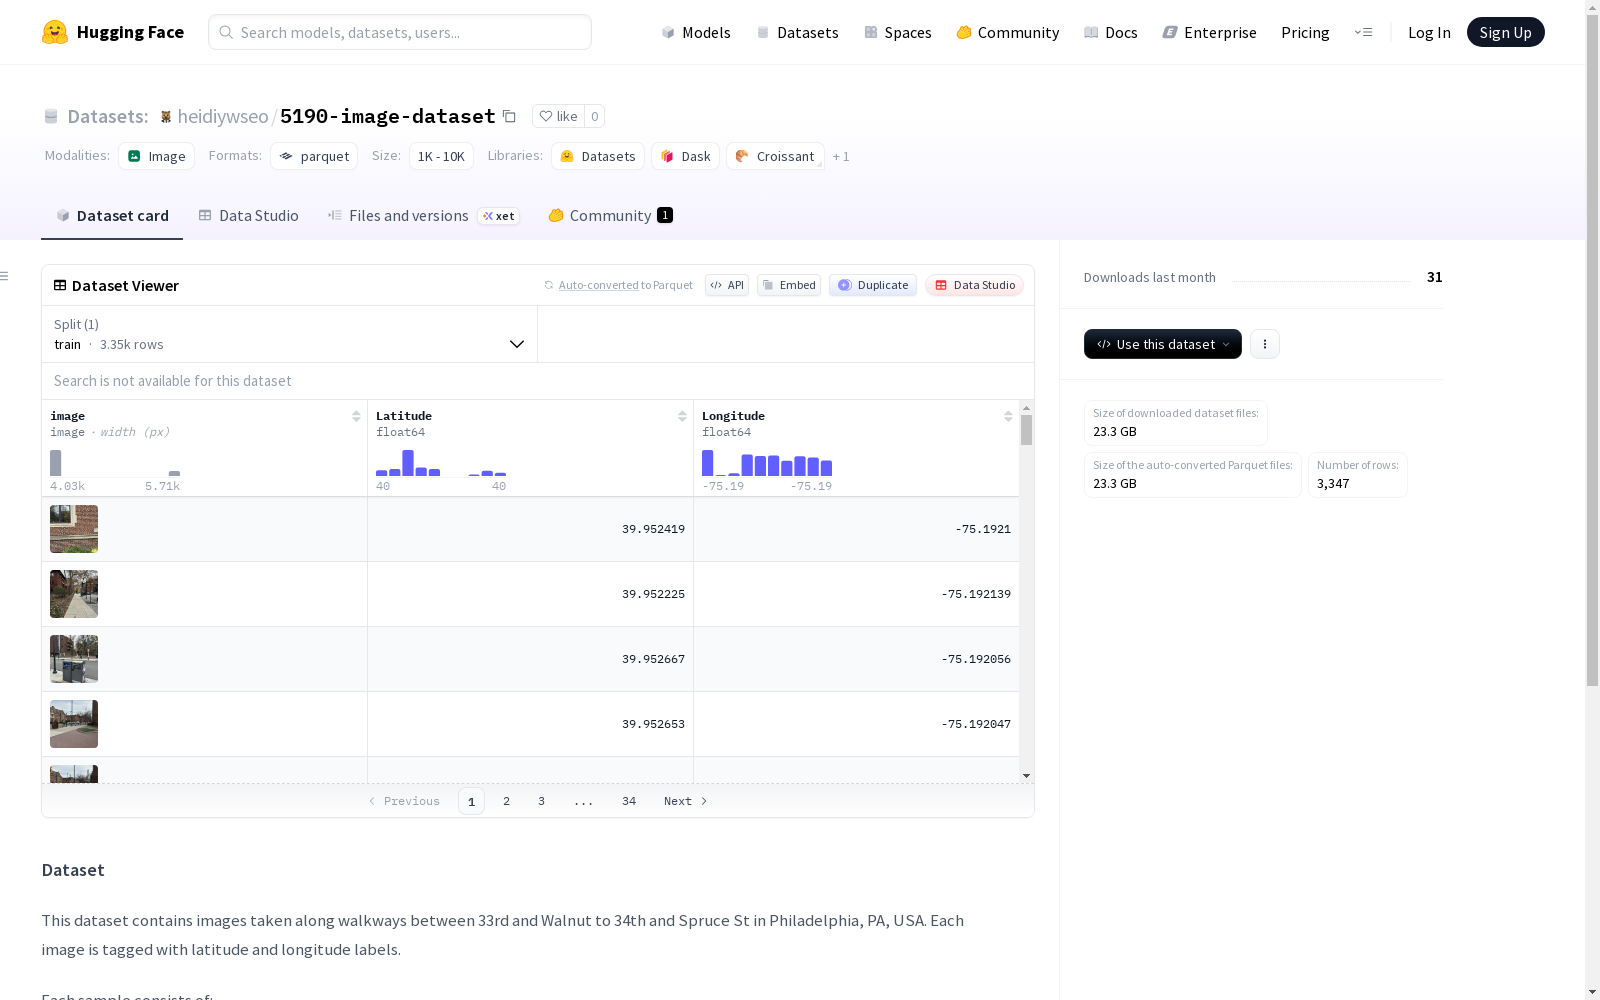Open the heidiywseo user profile link
The height and width of the screenshot is (1000, 1600).
click(x=223, y=116)
